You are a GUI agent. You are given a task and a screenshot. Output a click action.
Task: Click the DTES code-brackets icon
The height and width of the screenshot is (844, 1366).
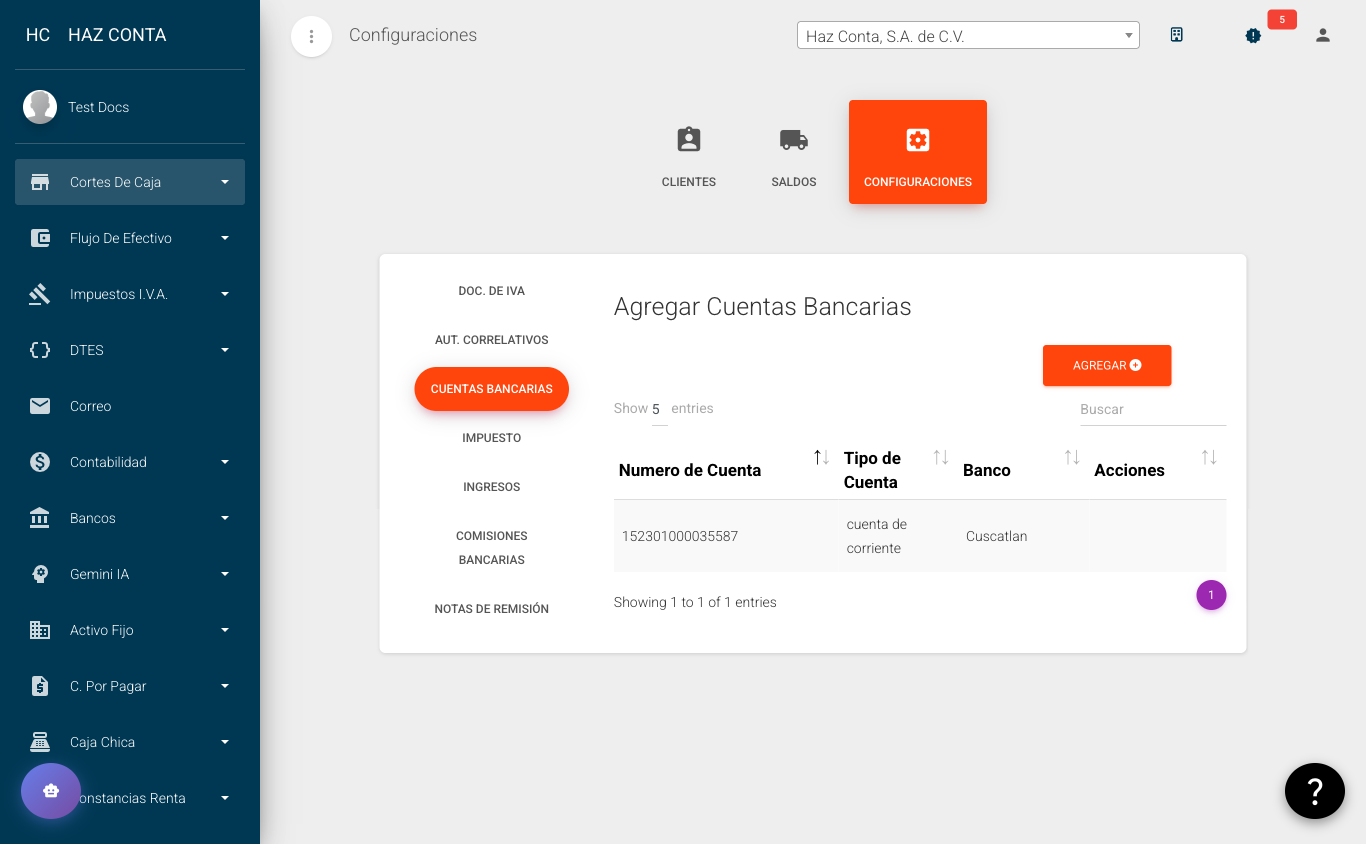(40, 350)
